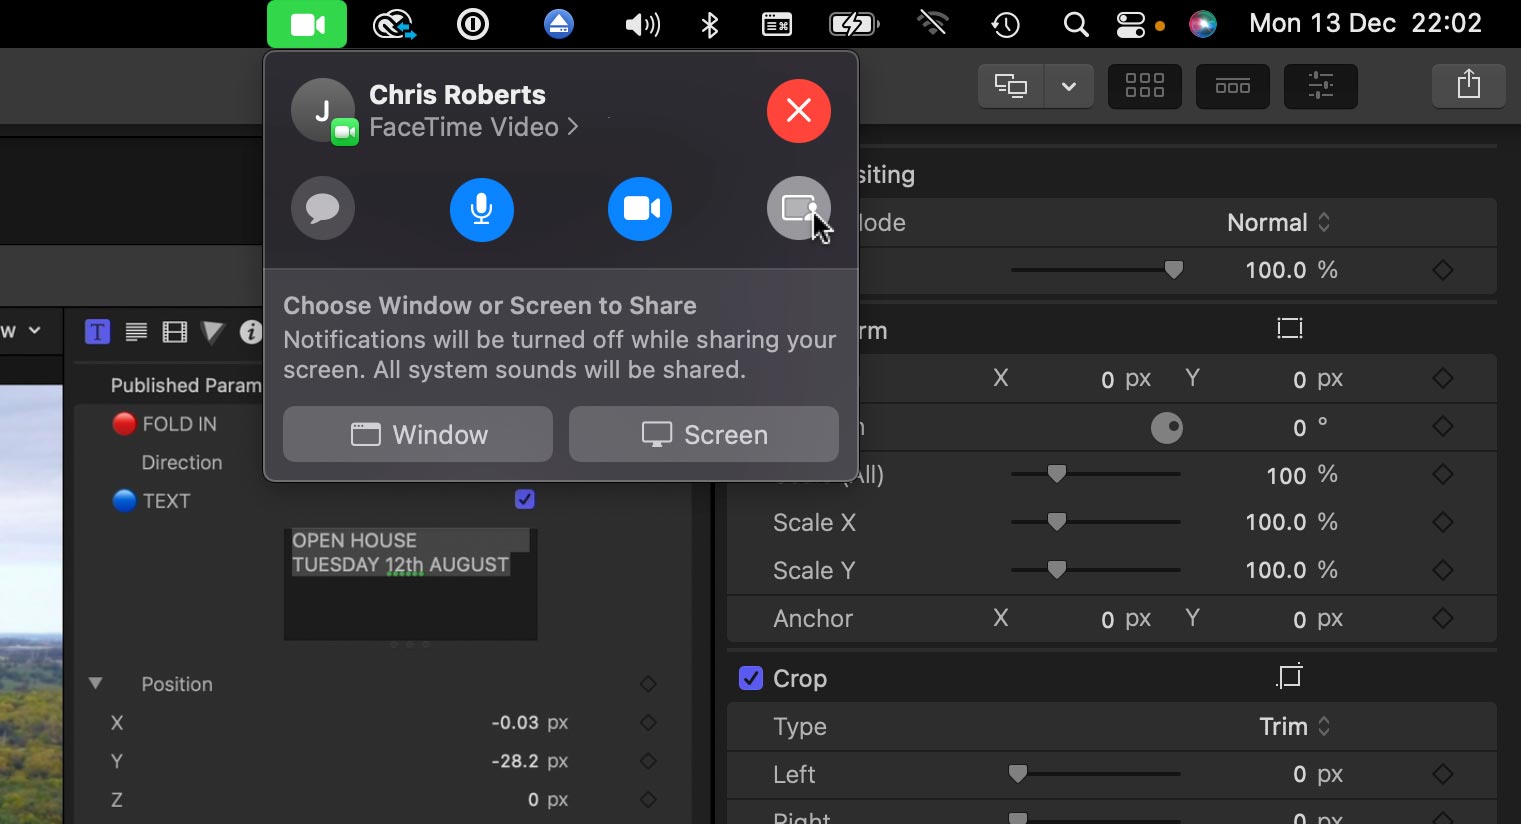1521x824 pixels.
Task: Click the eject disk menu bar icon
Action: tap(559, 24)
